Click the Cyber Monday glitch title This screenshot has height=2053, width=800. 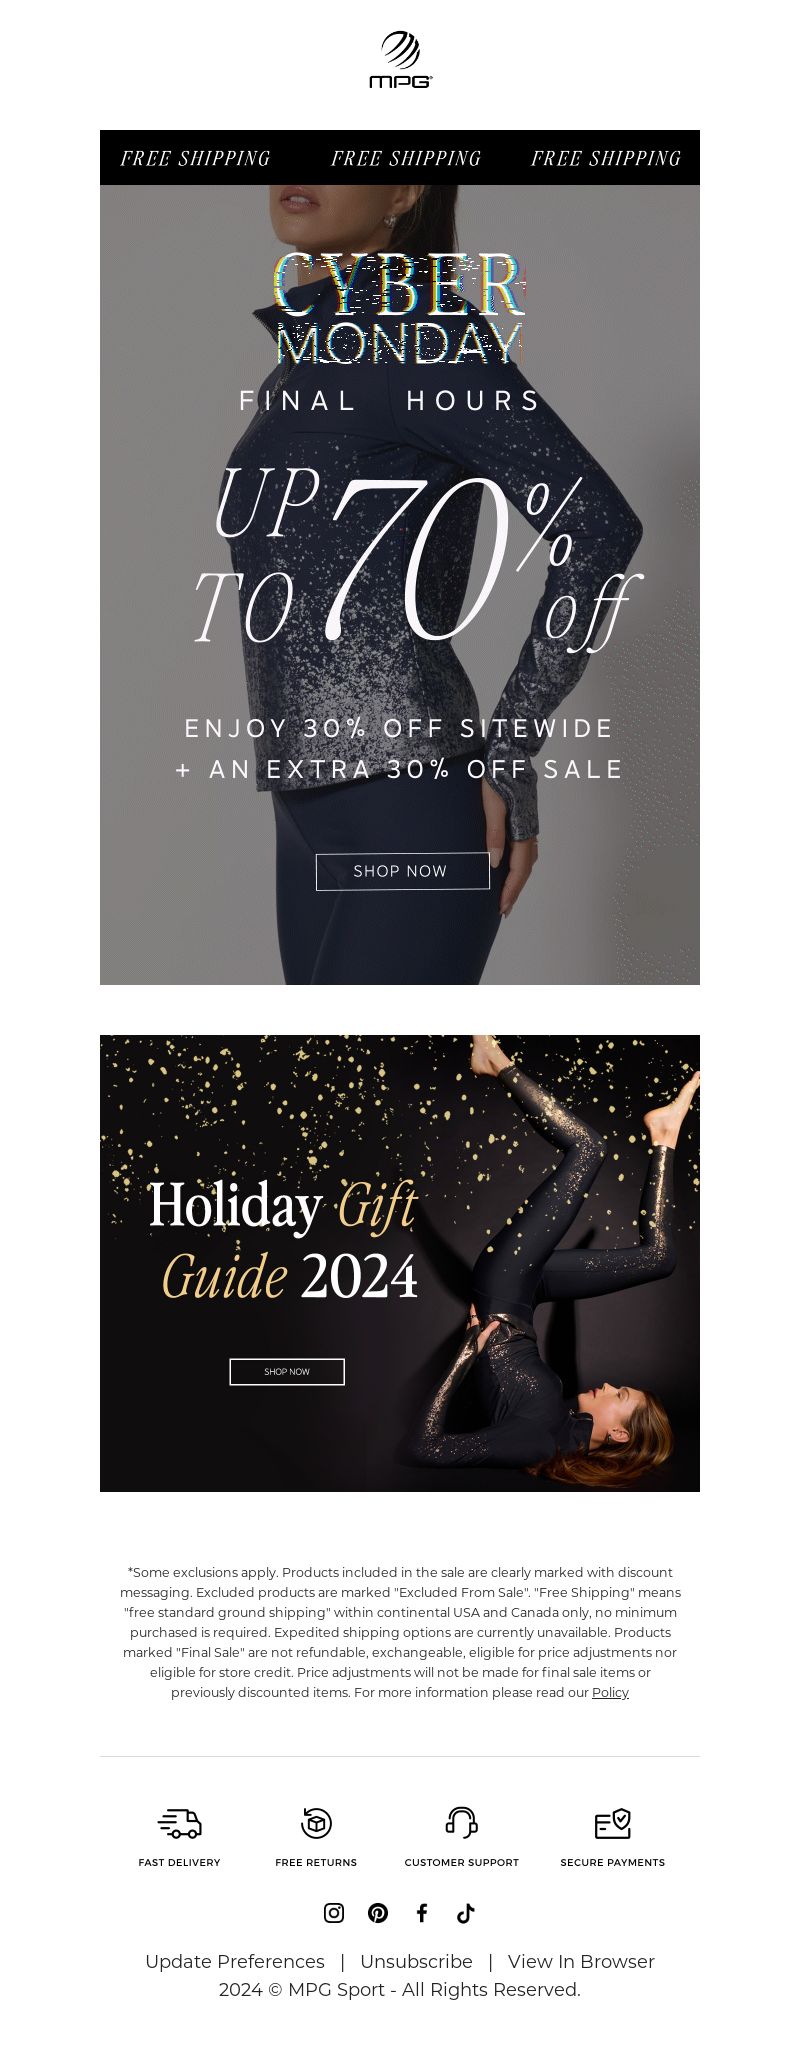pos(400,308)
